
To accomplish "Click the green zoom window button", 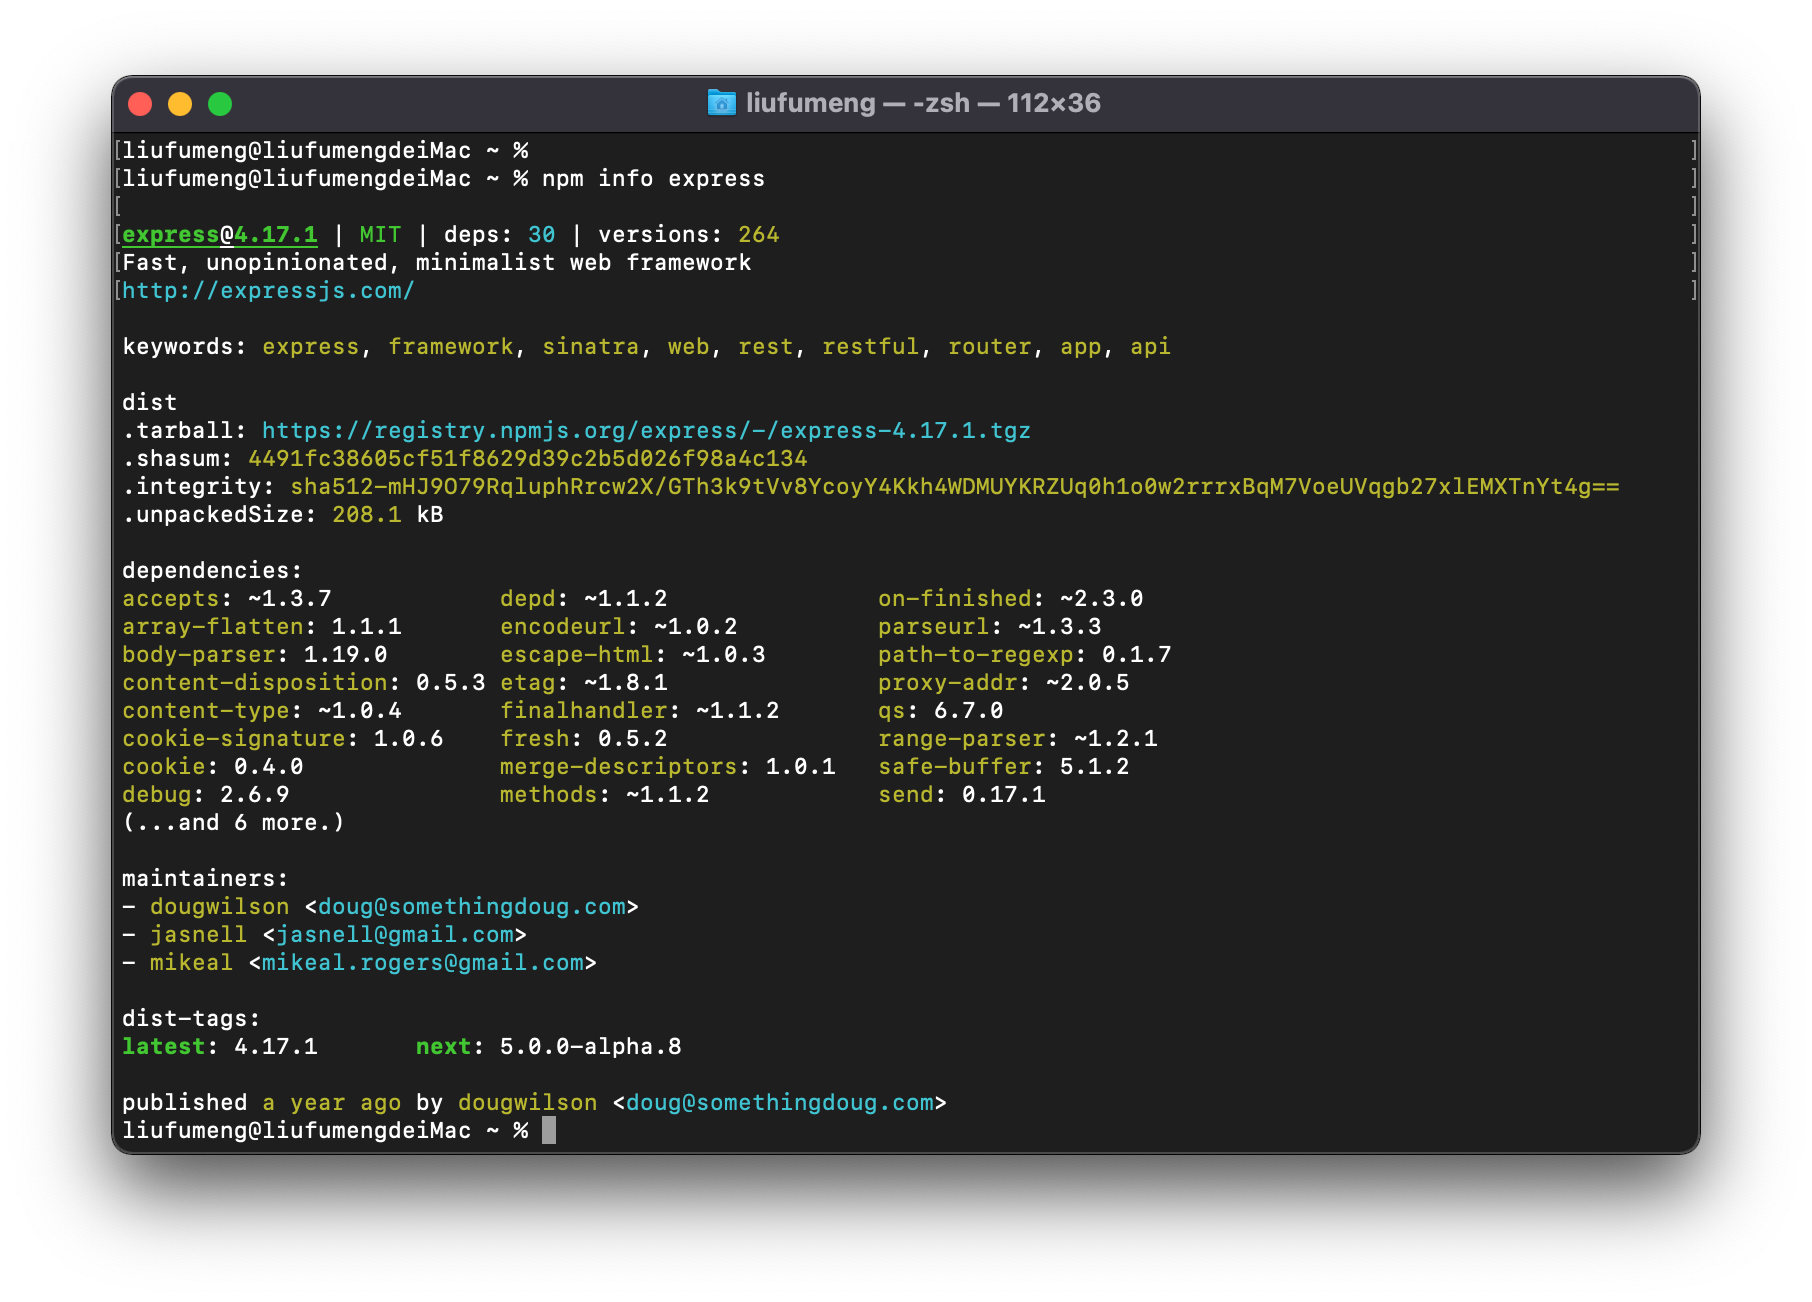I will pos(220,104).
